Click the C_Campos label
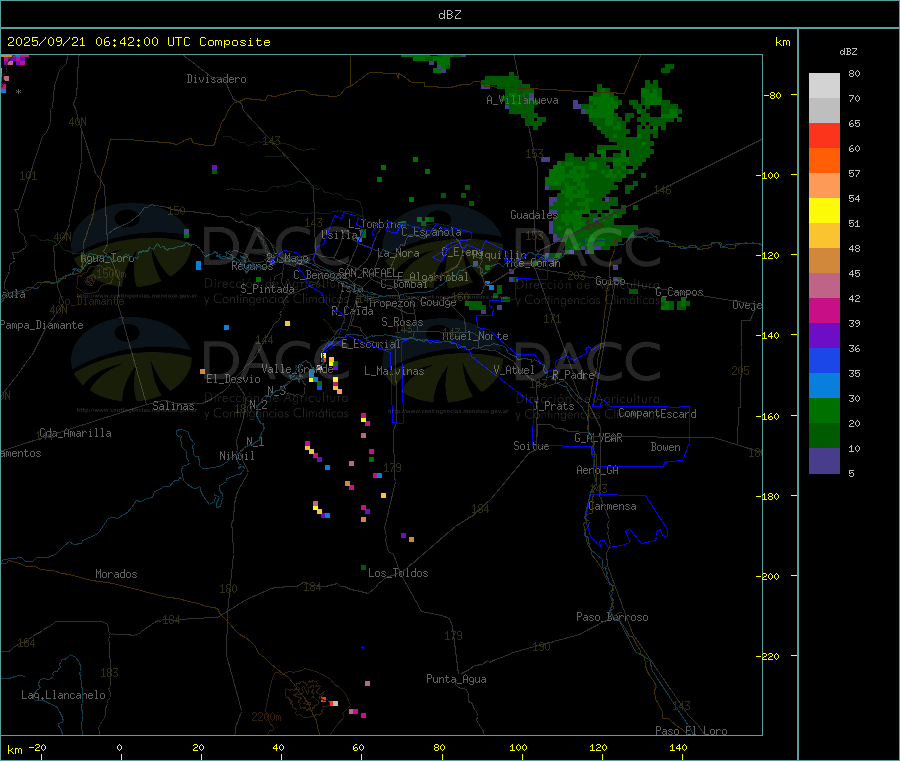The height and width of the screenshot is (761, 900). [679, 292]
